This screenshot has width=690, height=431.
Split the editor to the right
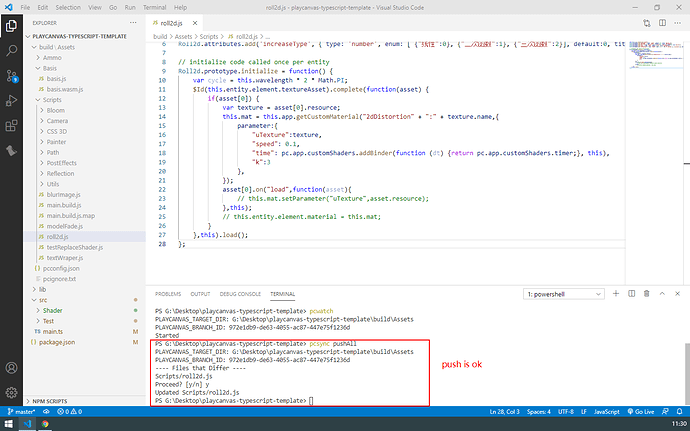click(x=662, y=23)
